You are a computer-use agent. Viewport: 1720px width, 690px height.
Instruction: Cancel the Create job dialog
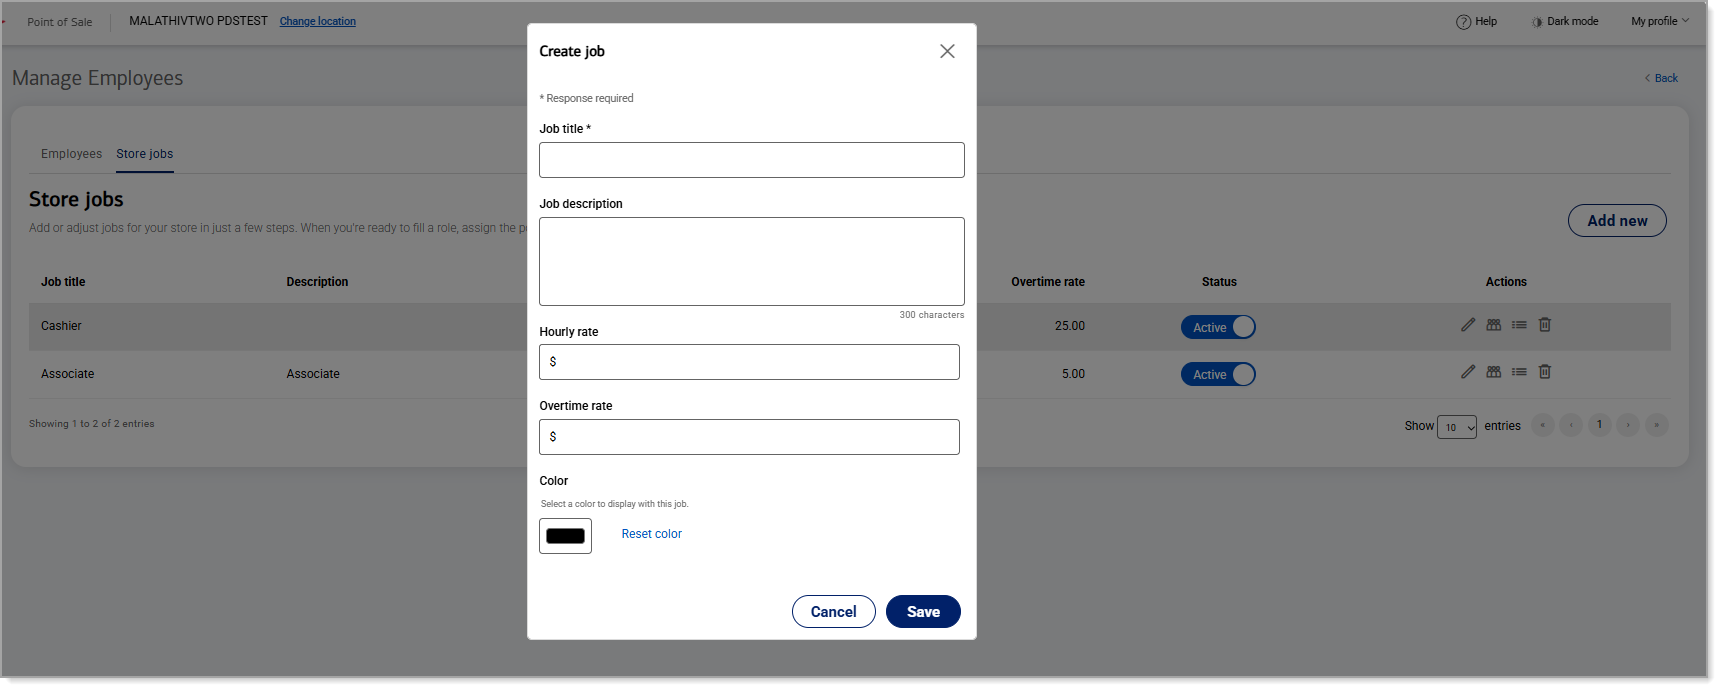[x=834, y=612]
